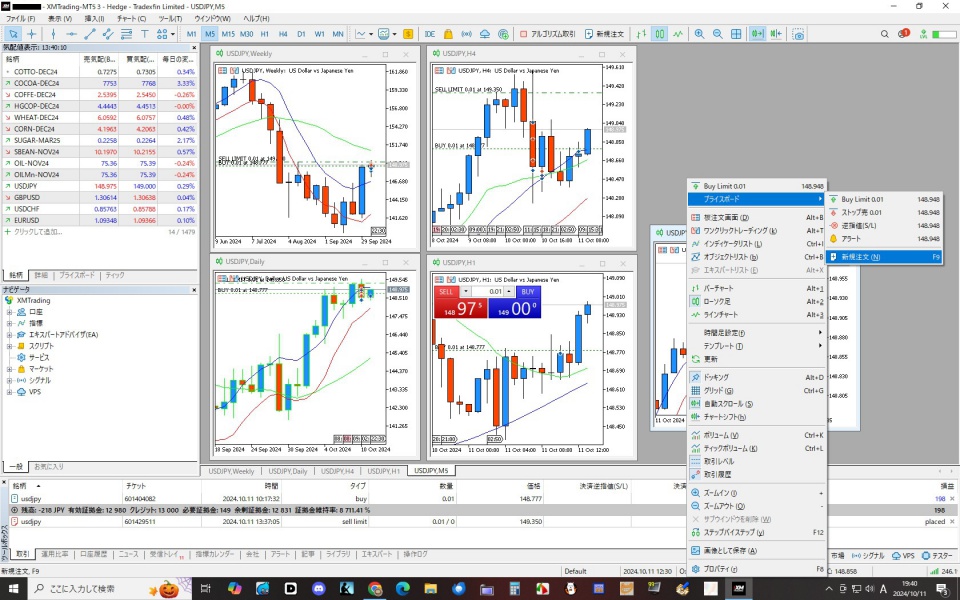
Task: Click the Windows taskbar search box
Action: (100, 588)
